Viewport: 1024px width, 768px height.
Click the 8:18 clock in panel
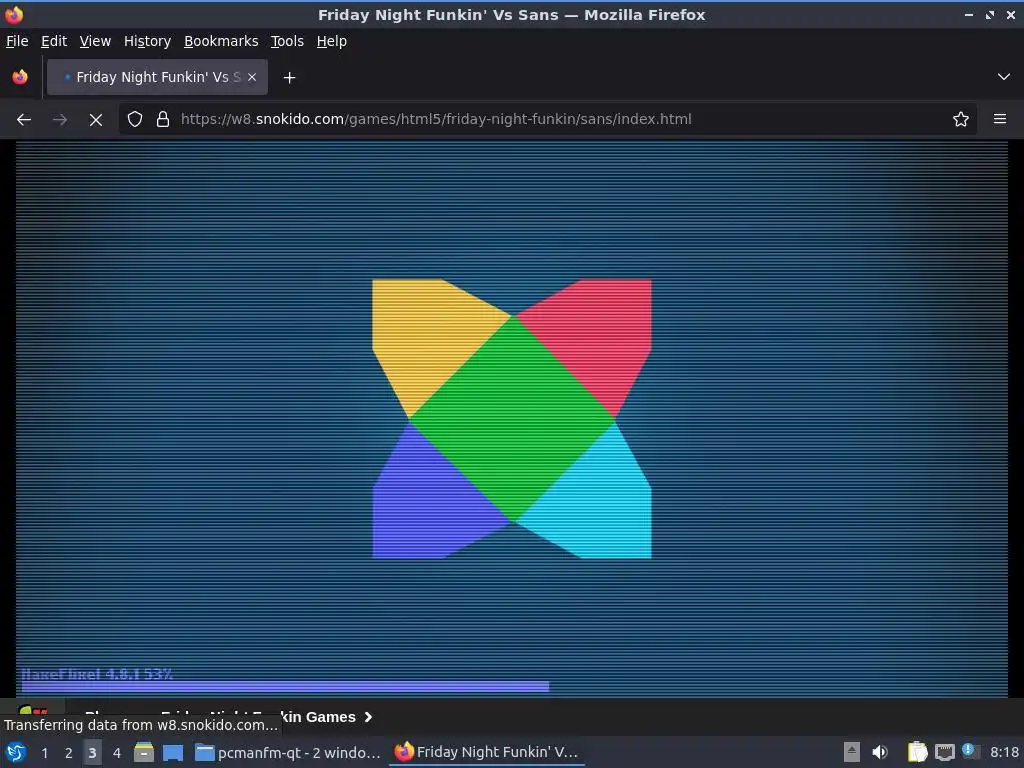click(1004, 752)
